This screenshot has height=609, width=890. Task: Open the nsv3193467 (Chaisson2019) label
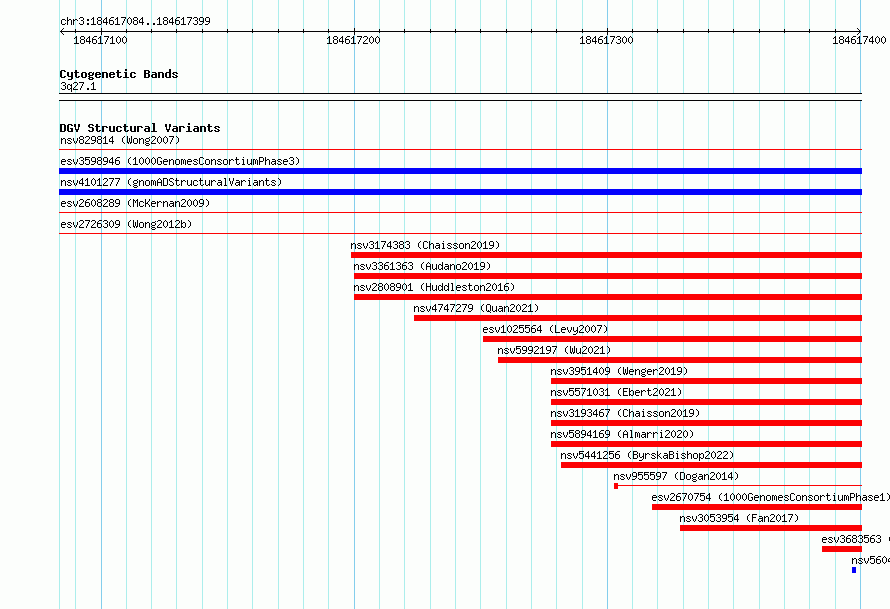(625, 413)
